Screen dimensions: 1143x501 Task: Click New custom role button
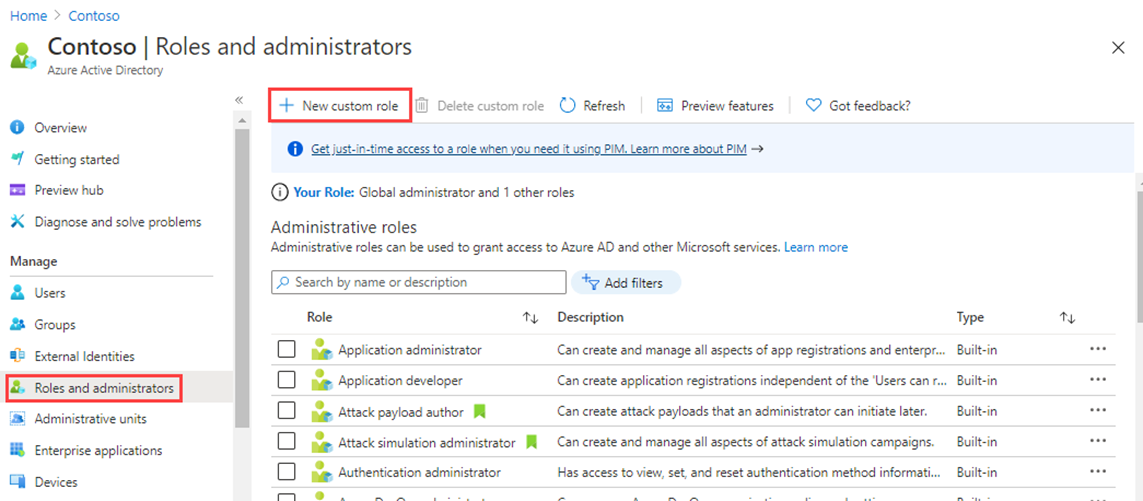[x=341, y=106]
